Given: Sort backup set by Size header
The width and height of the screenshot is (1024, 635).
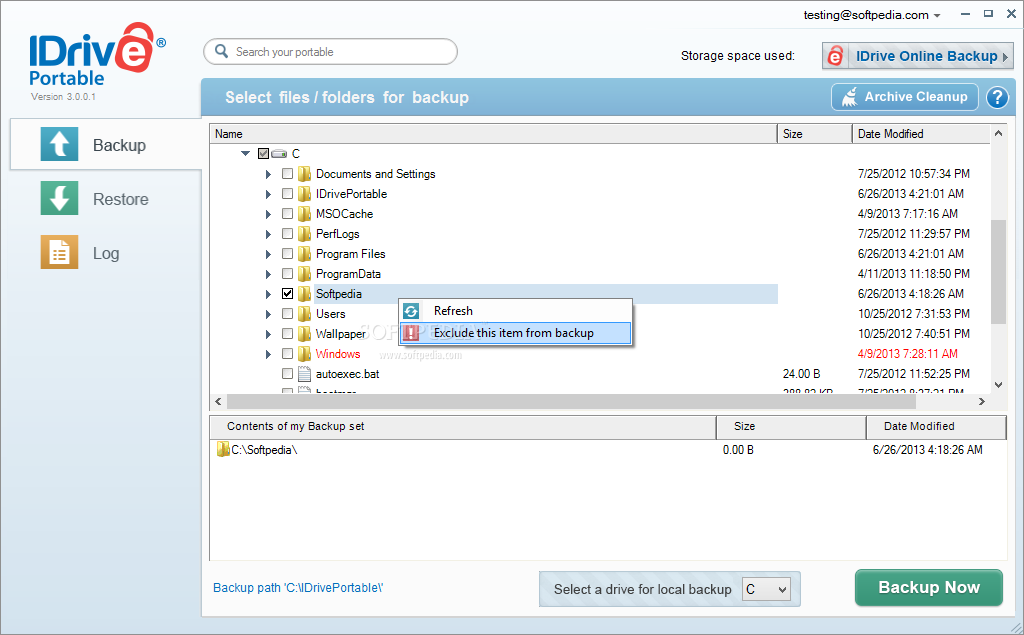Looking at the screenshot, I should (791, 426).
